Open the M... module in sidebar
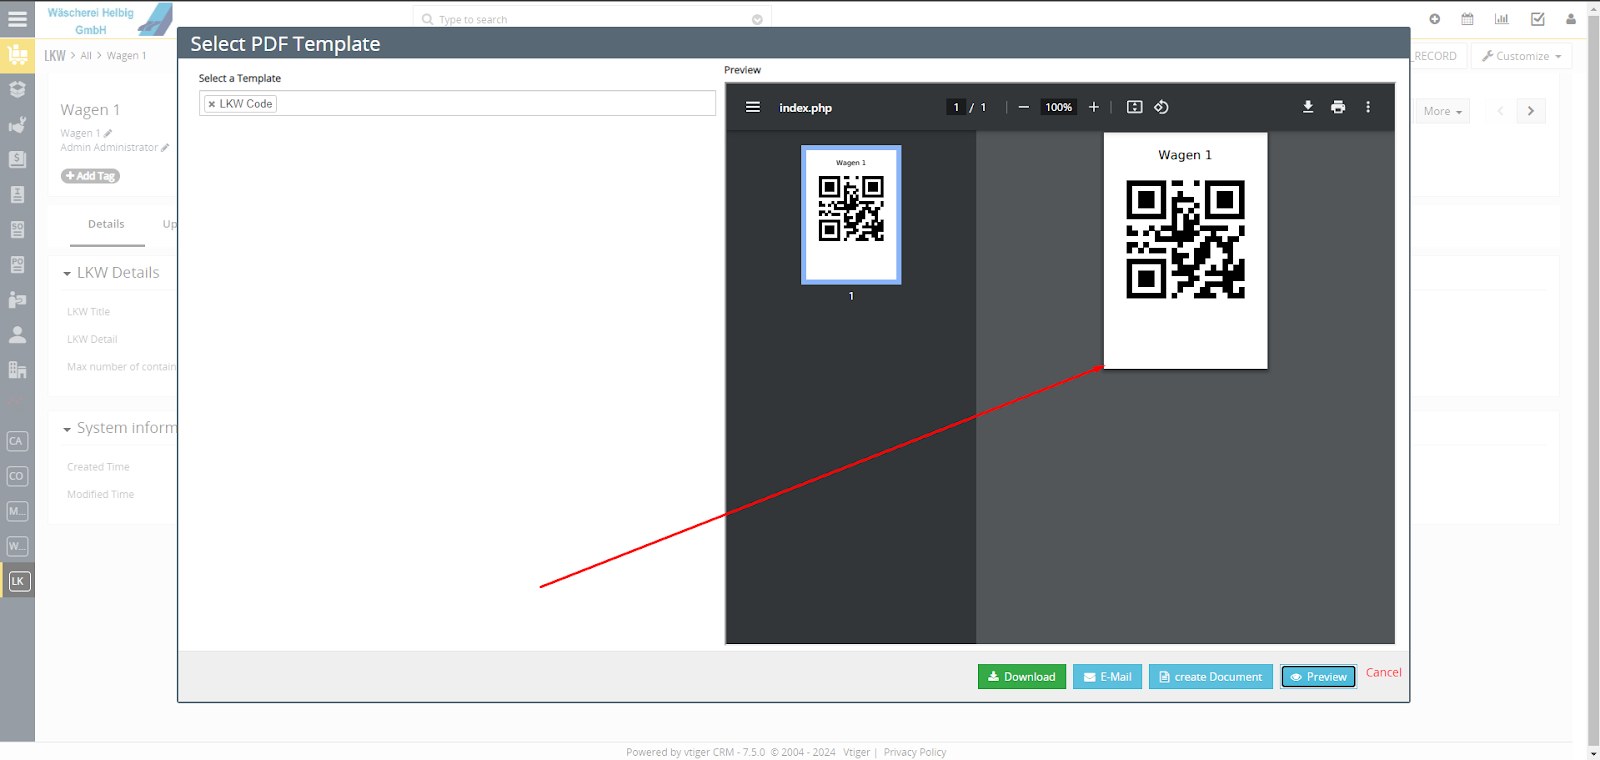Viewport: 1600px width, 760px height. 17,511
